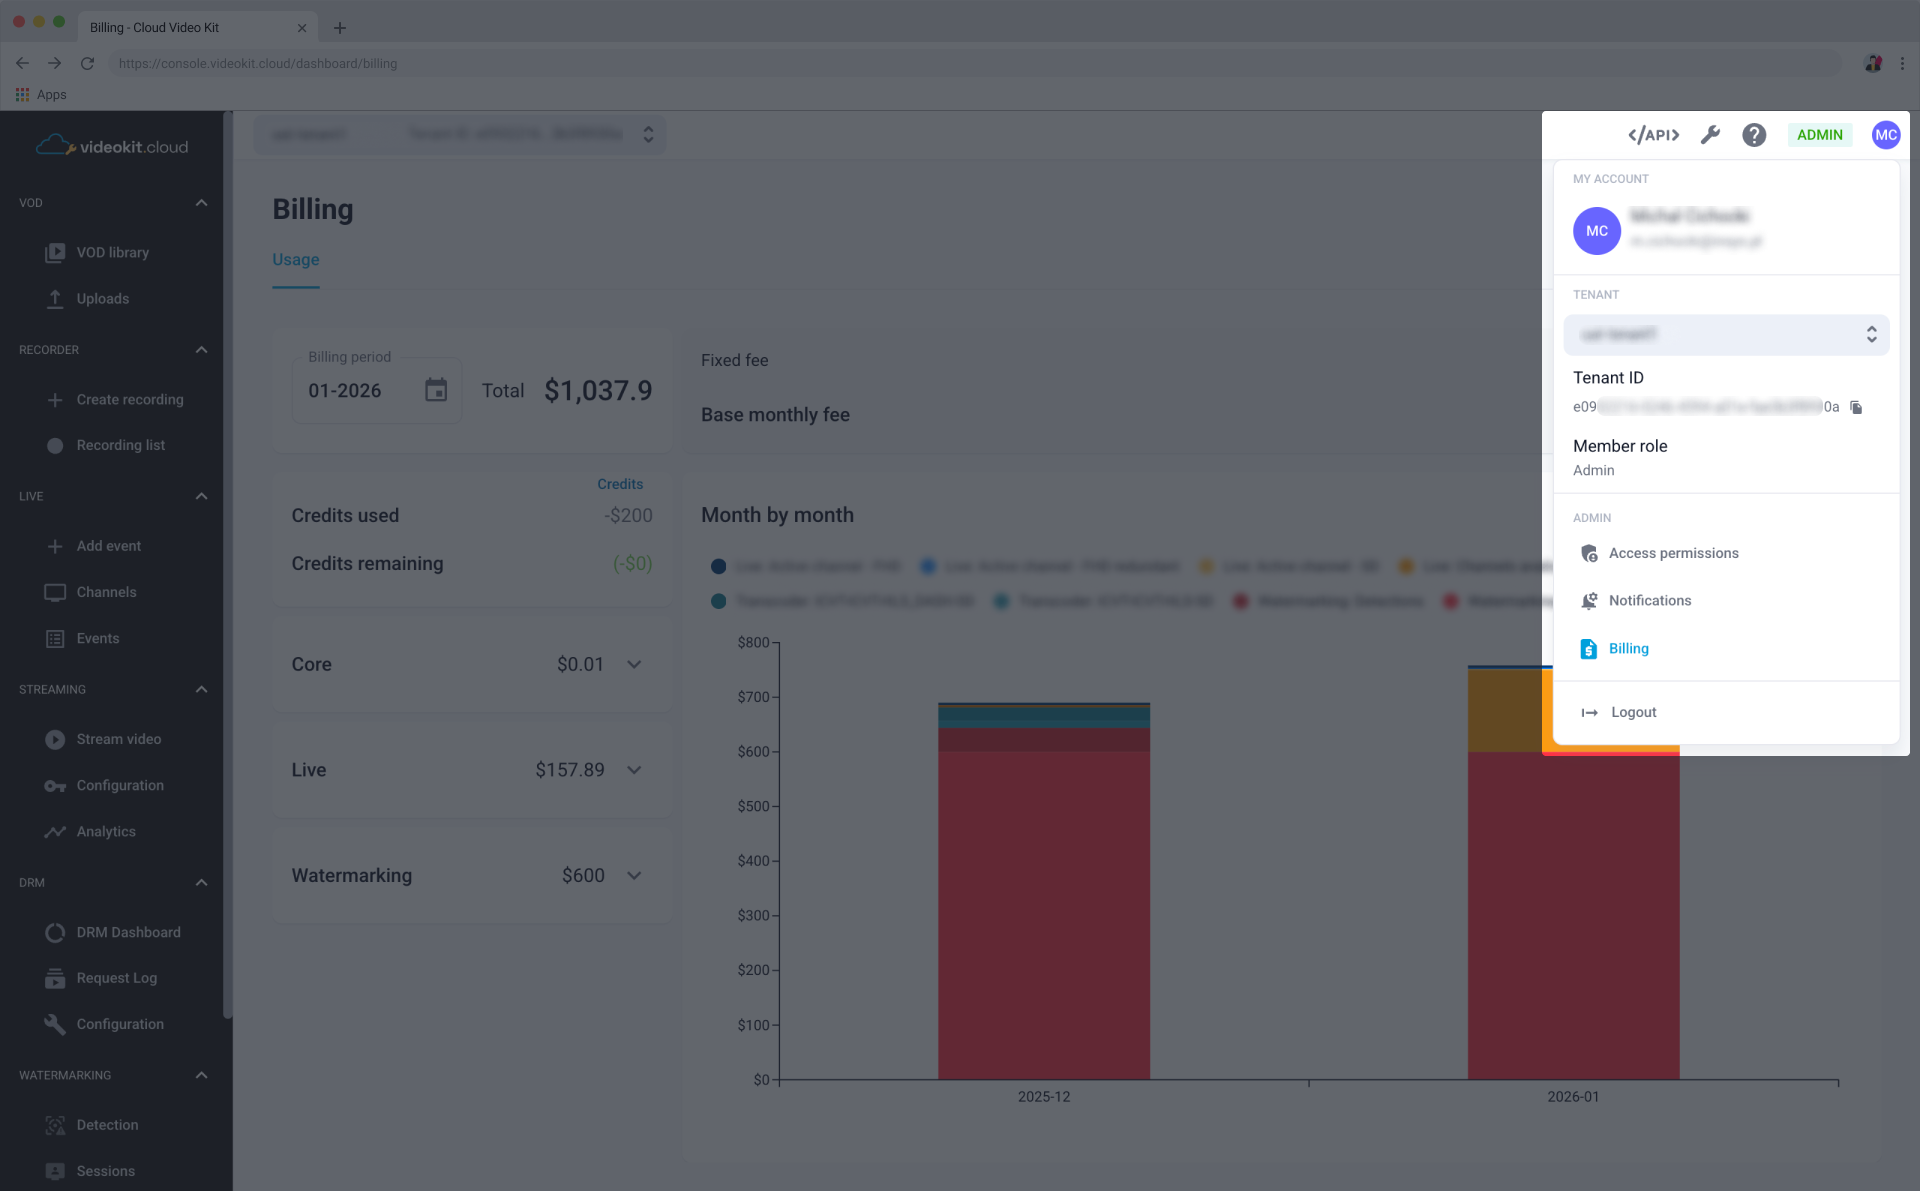
Task: Expand the Core cost row chevron
Action: coord(634,664)
